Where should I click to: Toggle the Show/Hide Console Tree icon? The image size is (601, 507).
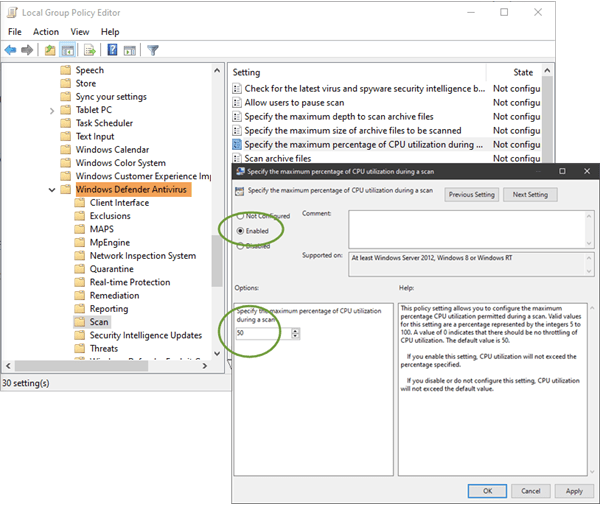(x=68, y=50)
